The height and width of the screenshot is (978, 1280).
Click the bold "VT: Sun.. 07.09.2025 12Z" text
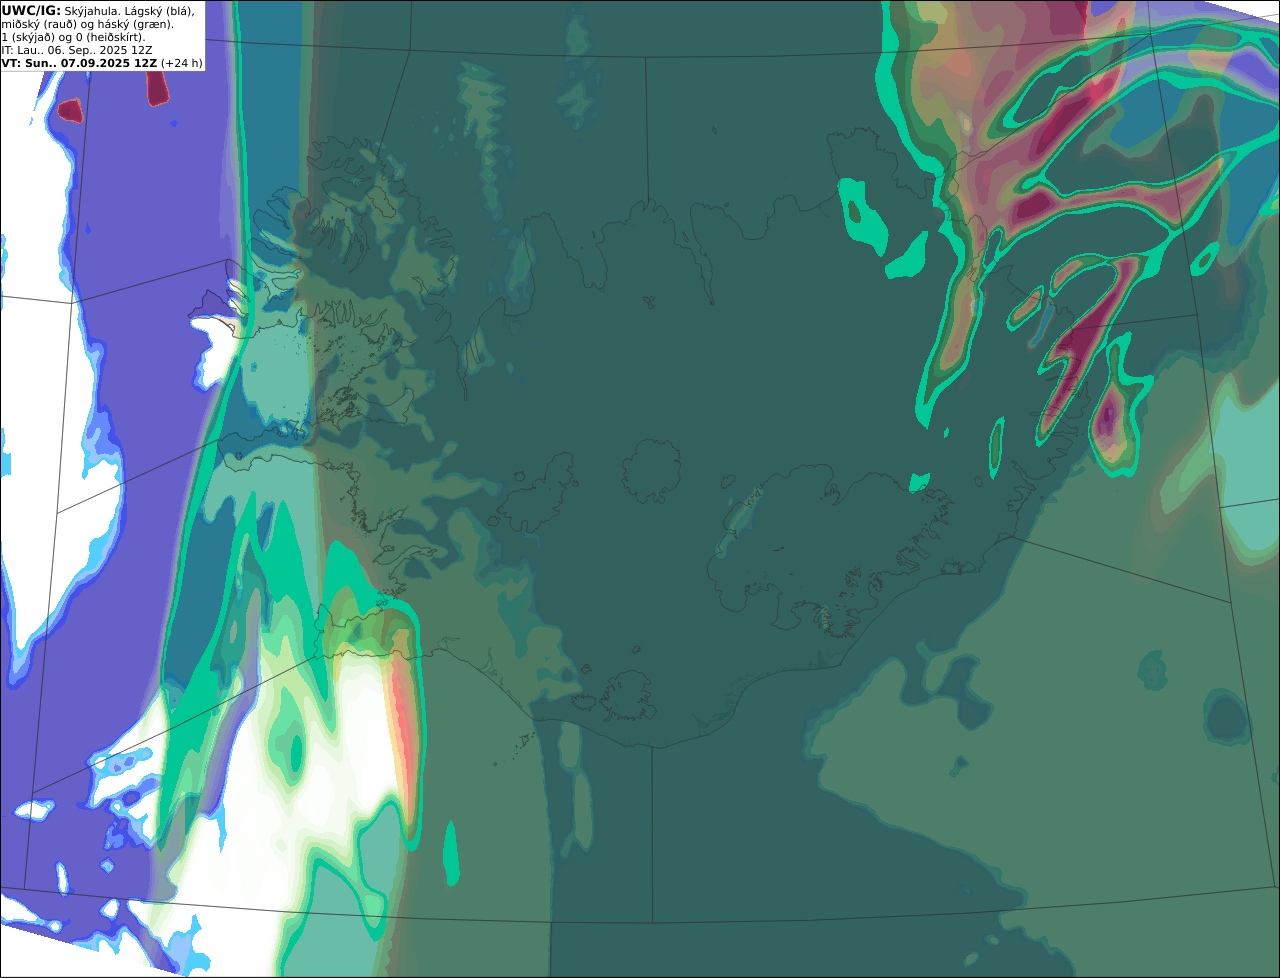pyautogui.click(x=79, y=63)
